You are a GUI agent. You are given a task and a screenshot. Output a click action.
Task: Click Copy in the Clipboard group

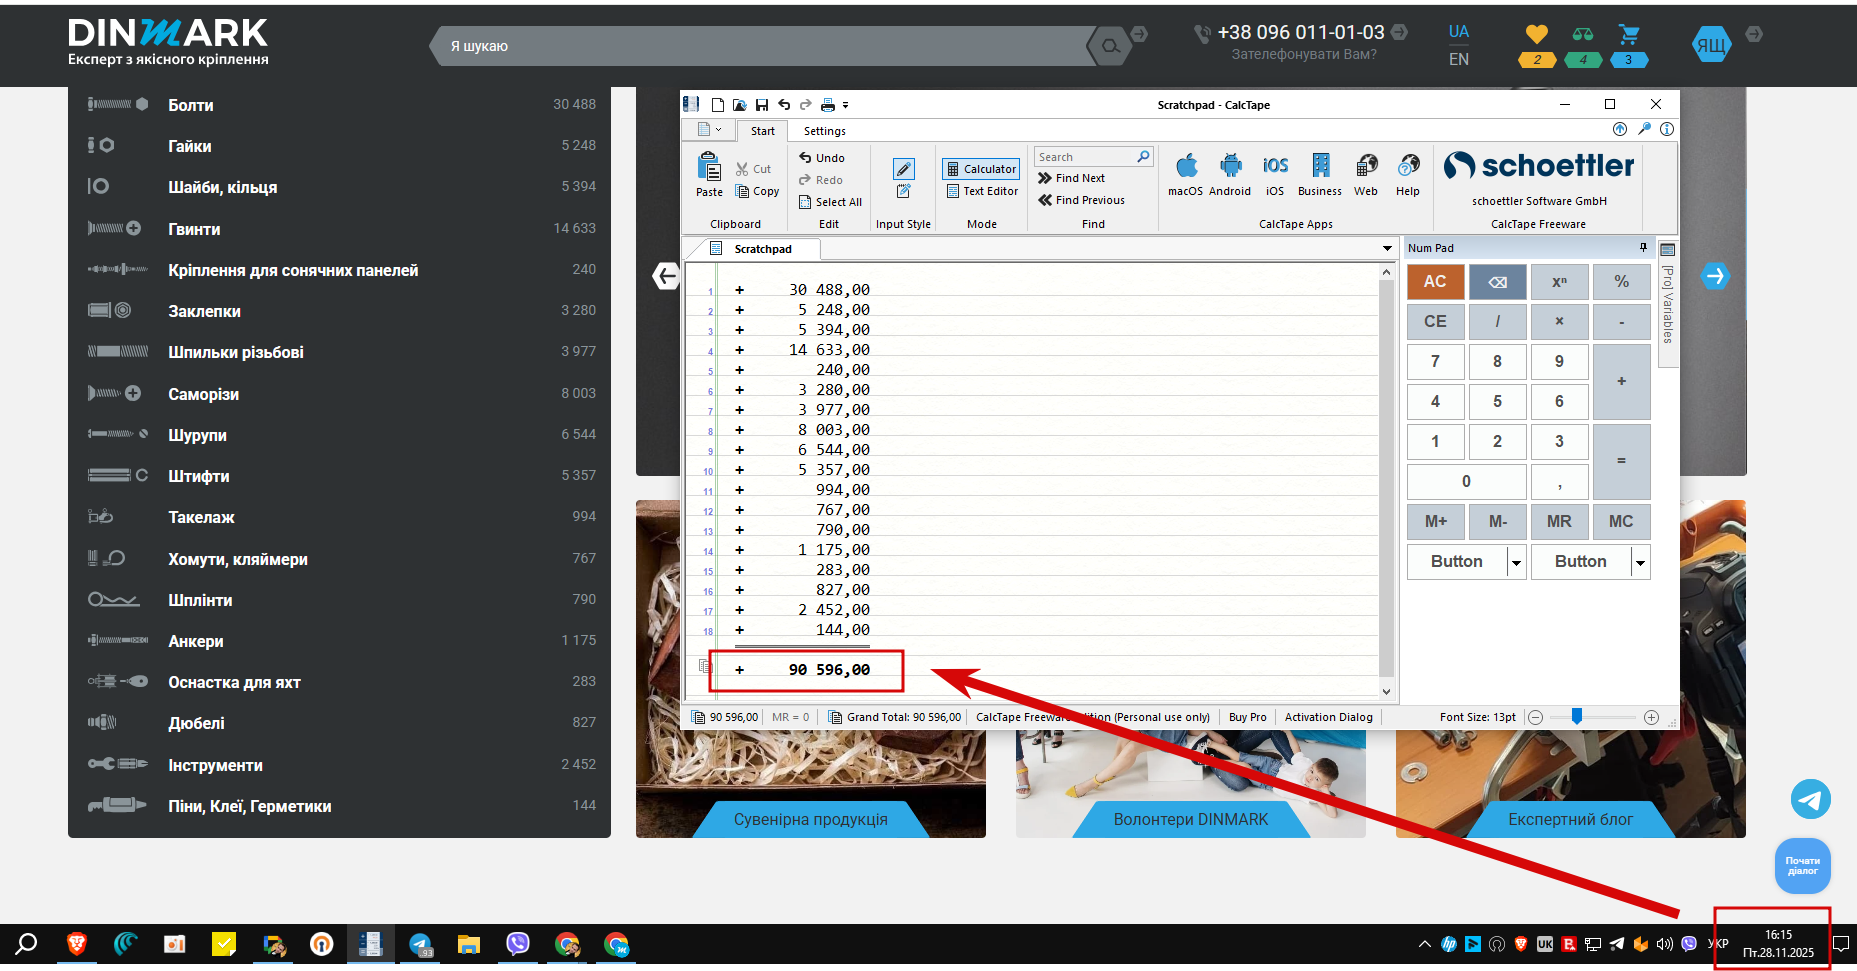757,191
